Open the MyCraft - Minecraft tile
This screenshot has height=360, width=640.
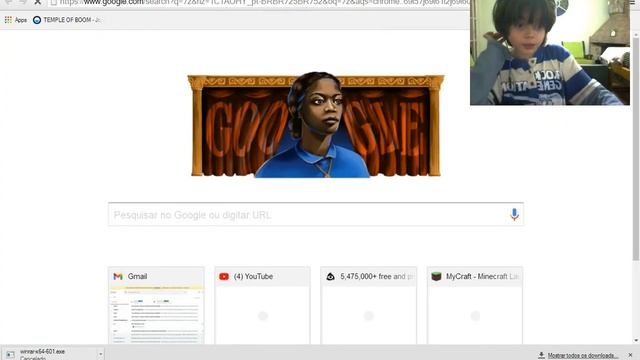tap(475, 305)
